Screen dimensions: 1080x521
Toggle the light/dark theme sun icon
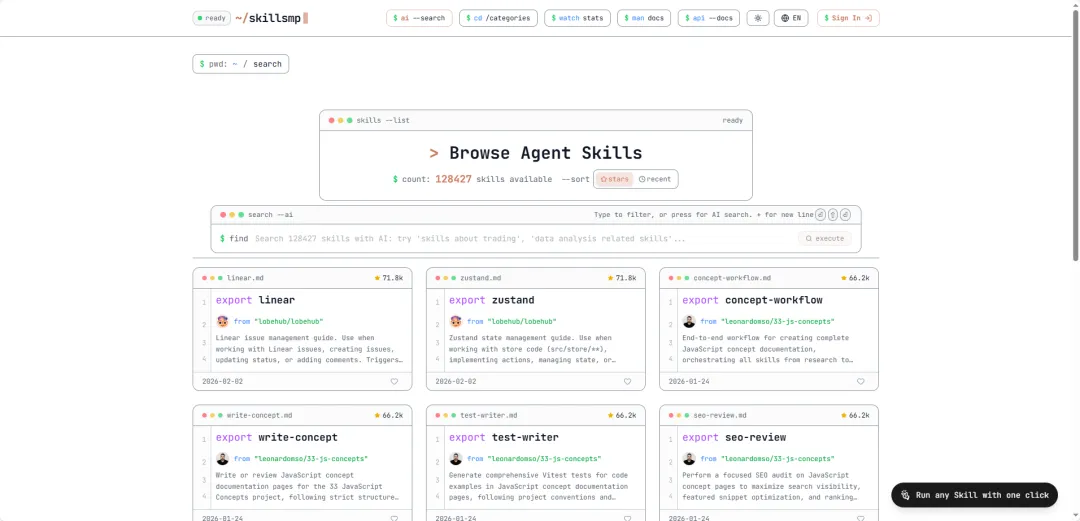(x=758, y=18)
